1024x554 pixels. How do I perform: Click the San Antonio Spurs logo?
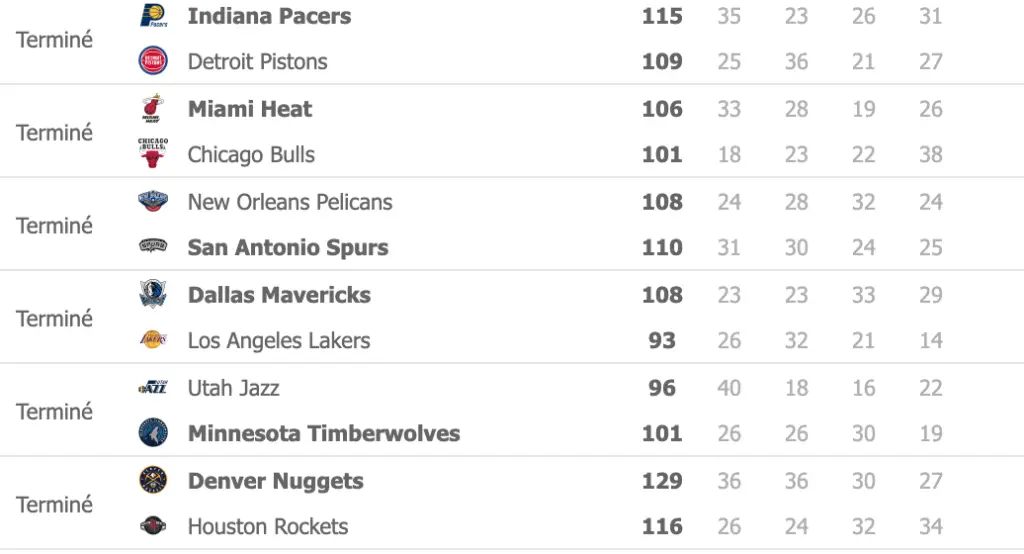[153, 247]
